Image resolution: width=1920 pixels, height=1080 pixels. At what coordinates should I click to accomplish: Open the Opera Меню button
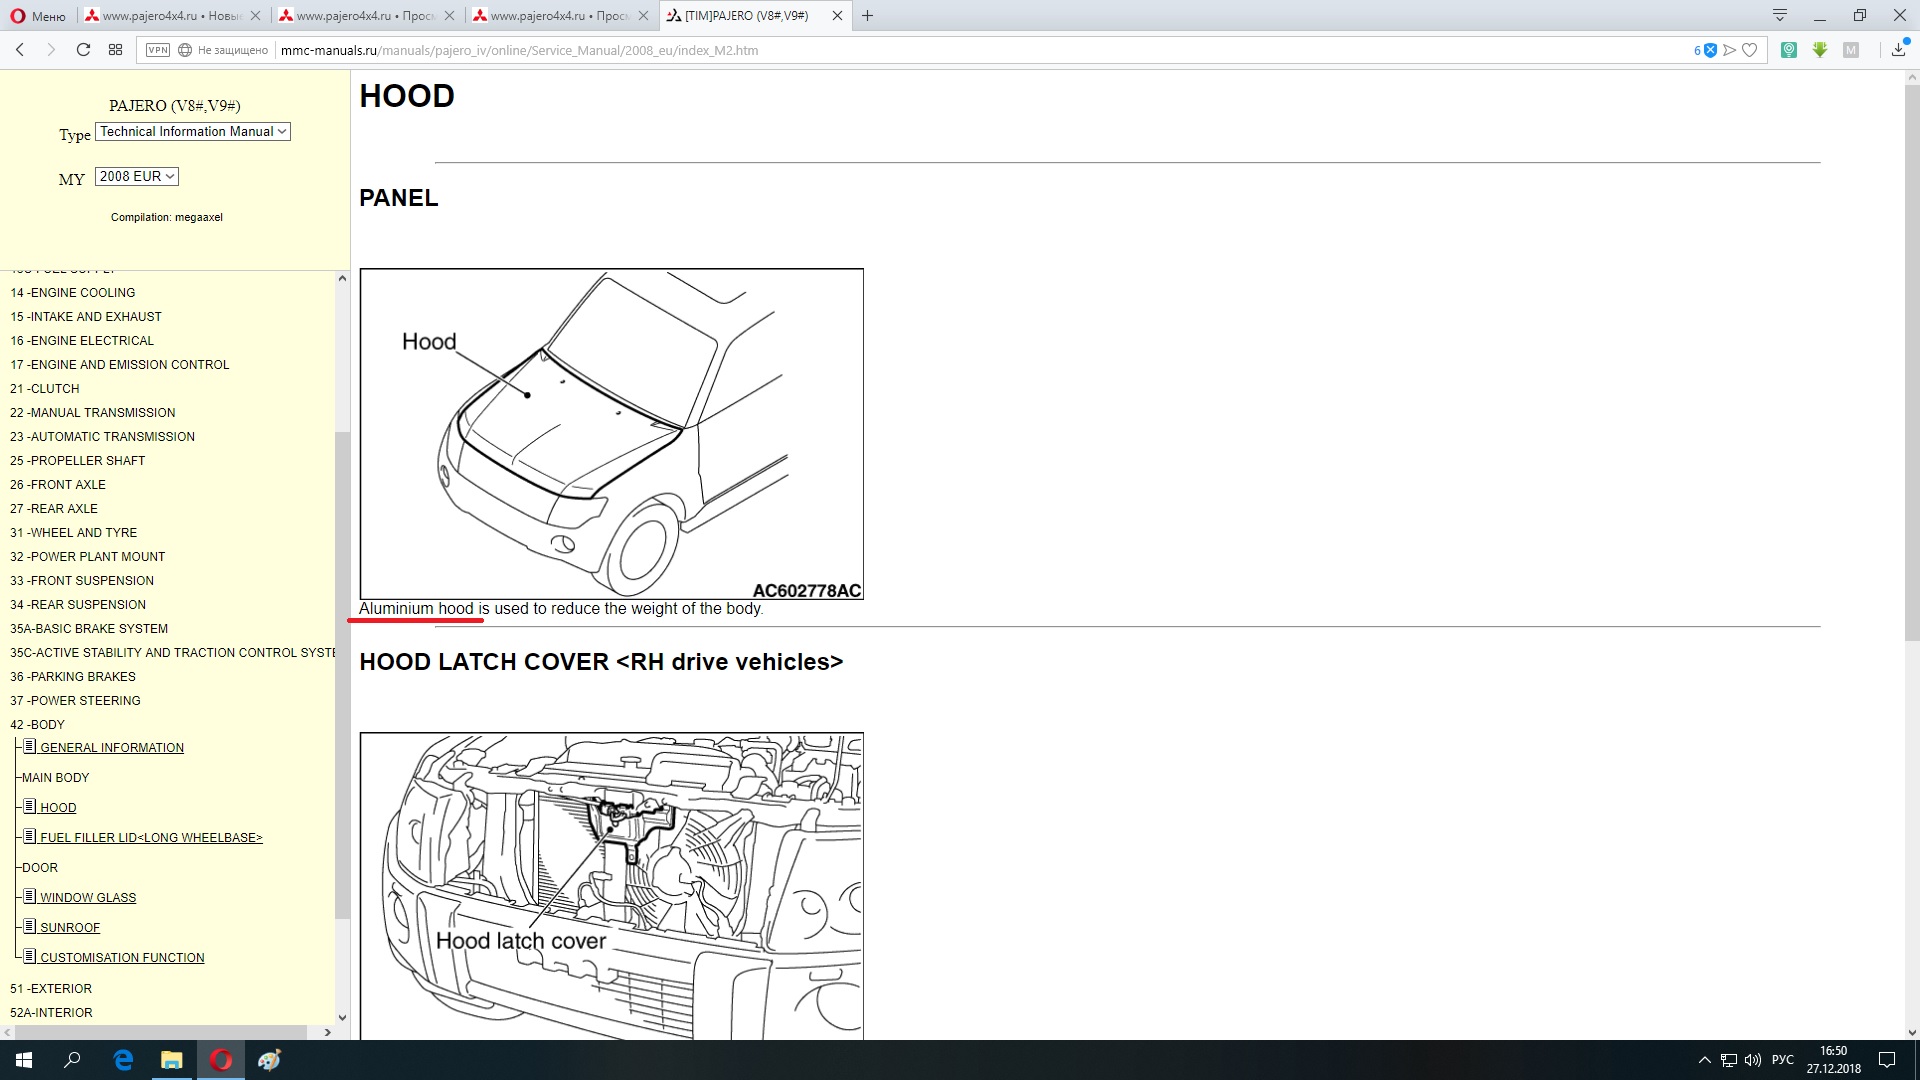tap(38, 16)
